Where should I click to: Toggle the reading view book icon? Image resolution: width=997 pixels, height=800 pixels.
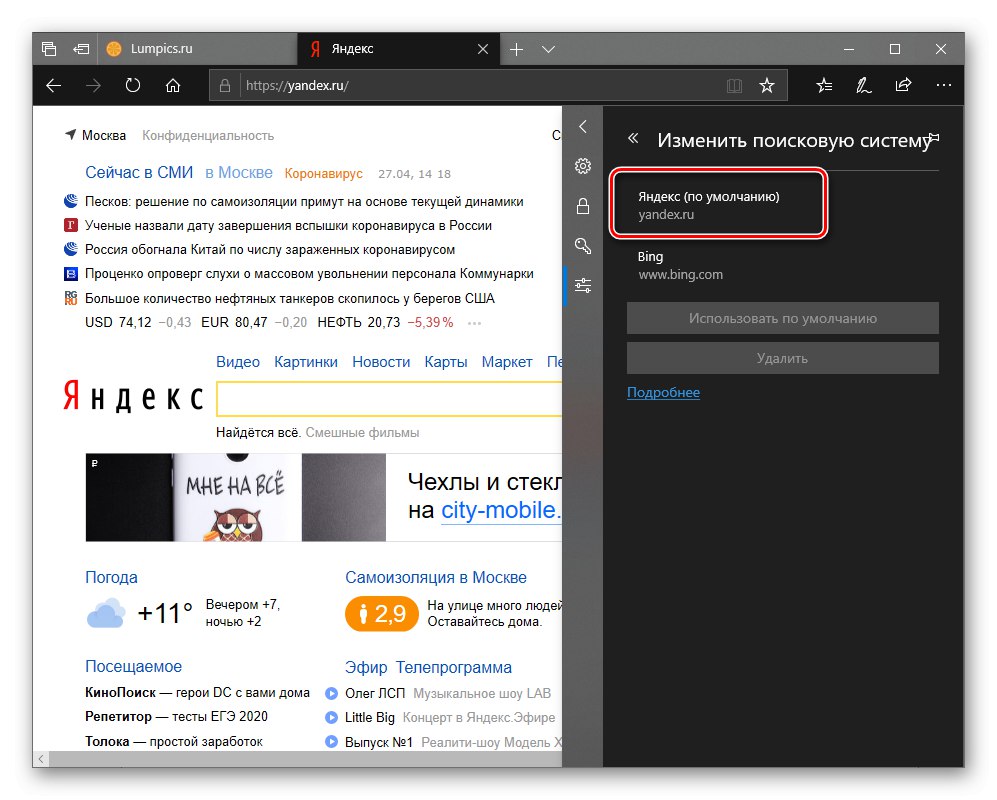(x=734, y=85)
